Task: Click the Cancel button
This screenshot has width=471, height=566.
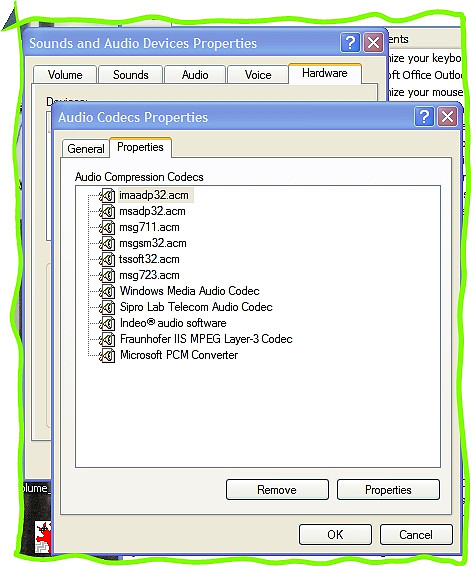Action: pyautogui.click(x=416, y=535)
